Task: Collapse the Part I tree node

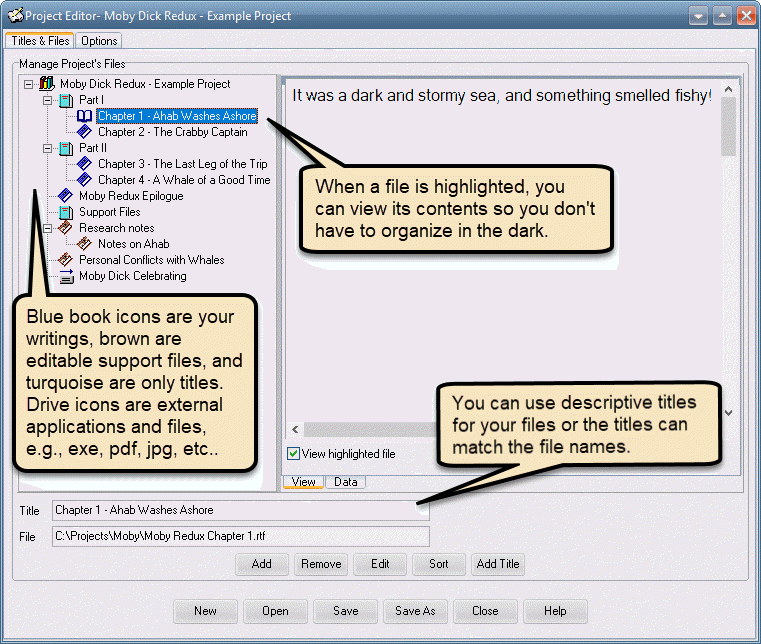Action: (x=47, y=100)
